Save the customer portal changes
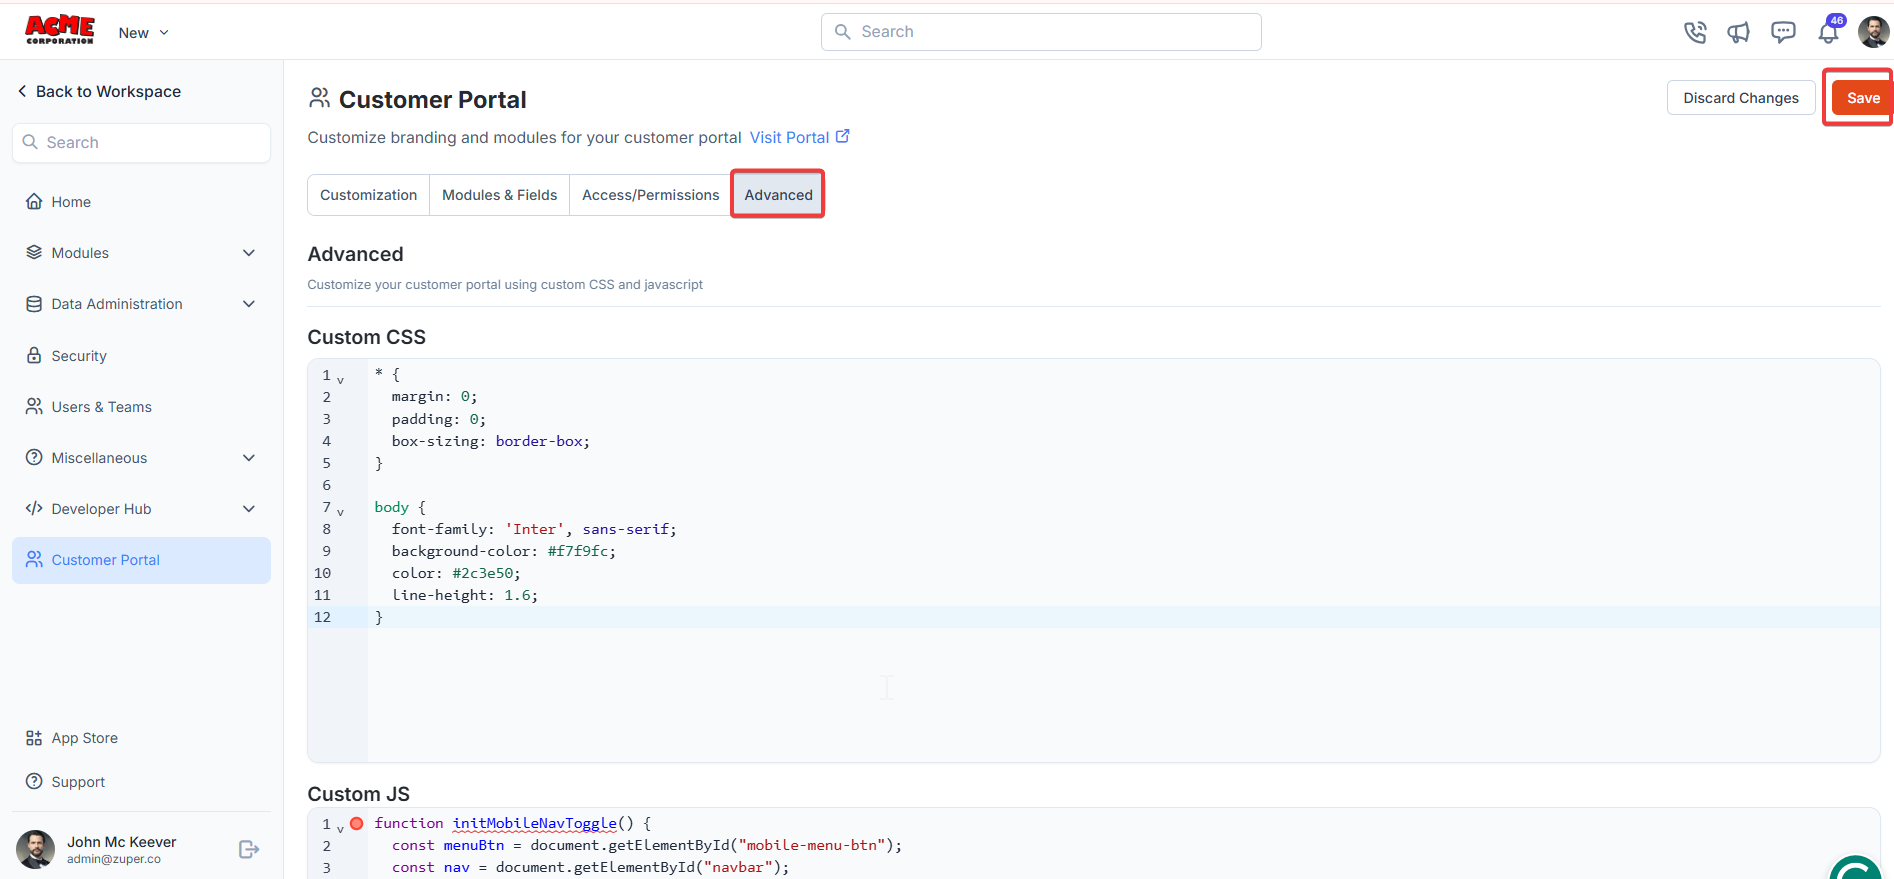 (1862, 98)
